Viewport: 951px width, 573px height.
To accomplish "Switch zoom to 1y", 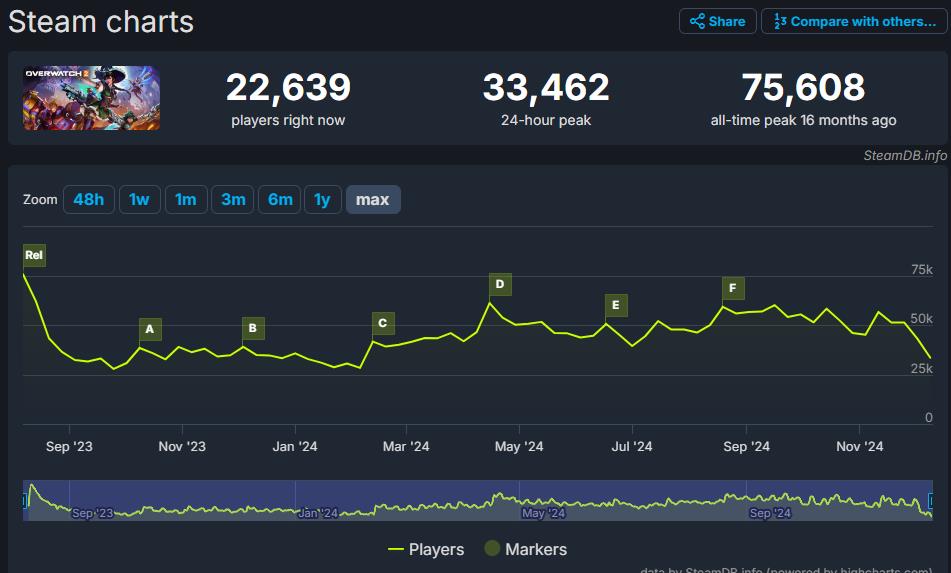I will [322, 200].
